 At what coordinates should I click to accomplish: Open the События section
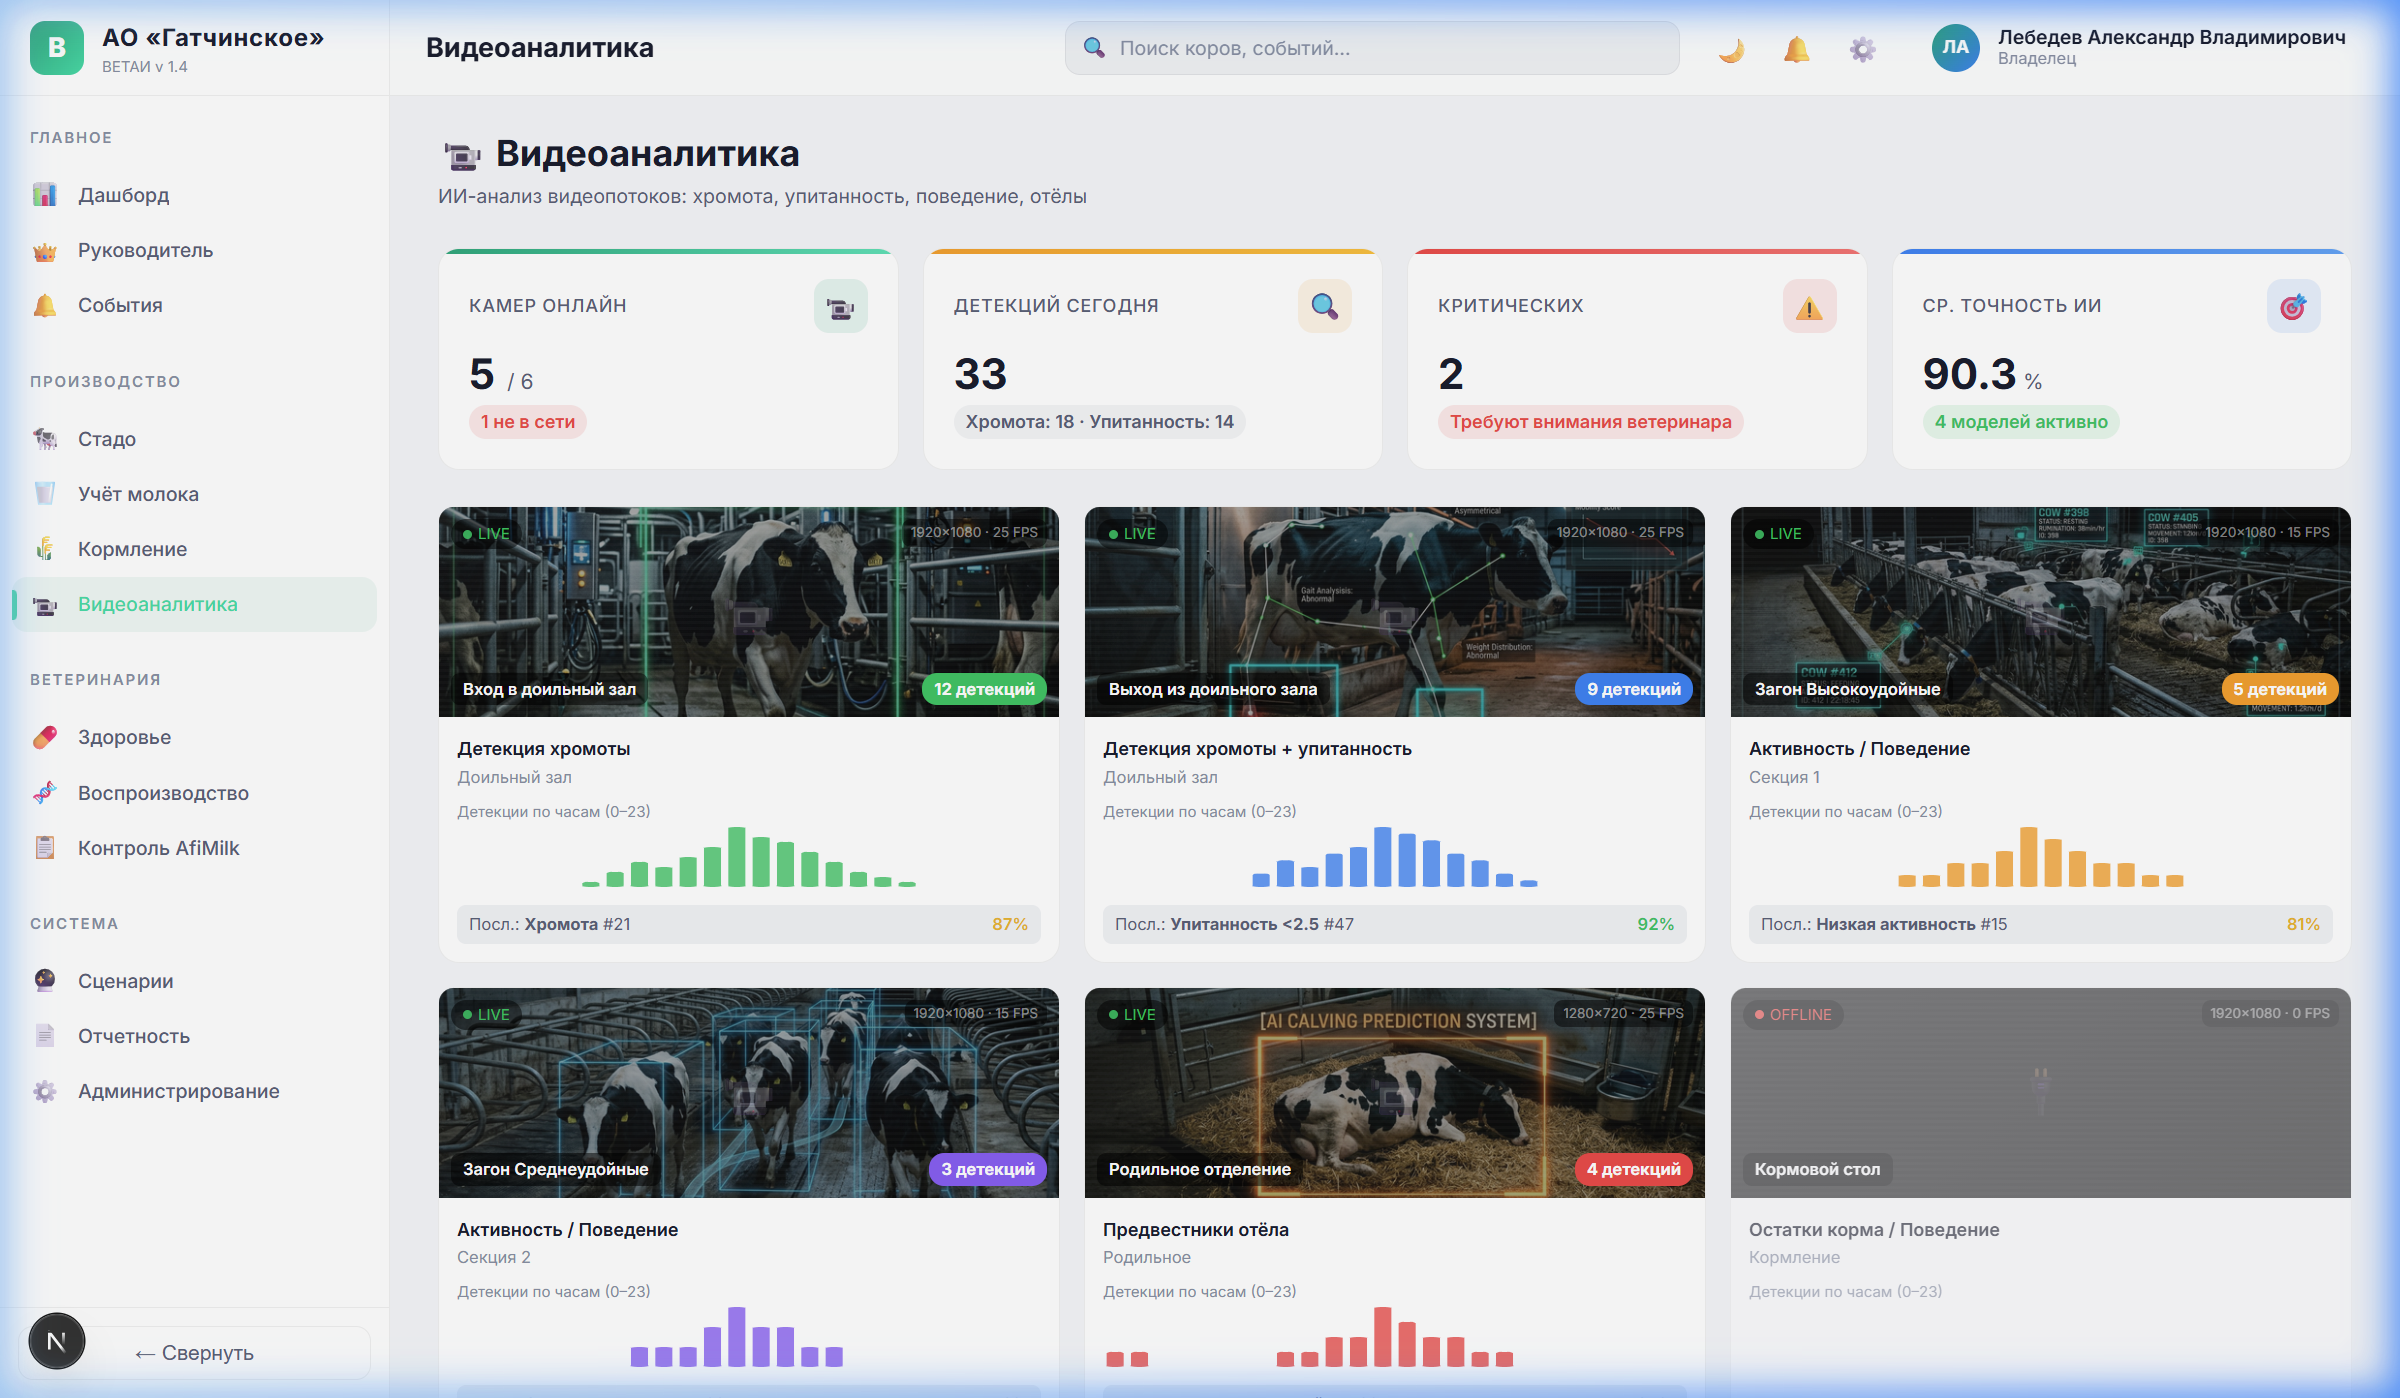coord(44,305)
